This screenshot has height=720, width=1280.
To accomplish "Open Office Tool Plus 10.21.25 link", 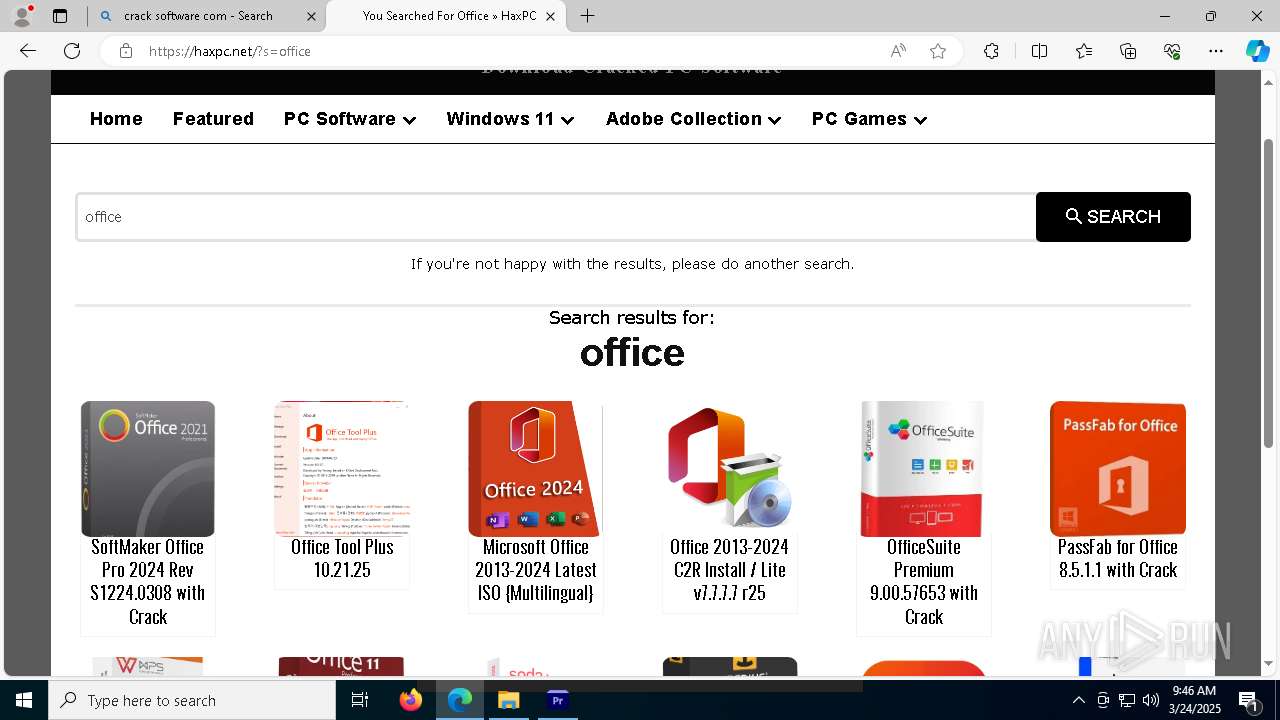I will pos(342,558).
